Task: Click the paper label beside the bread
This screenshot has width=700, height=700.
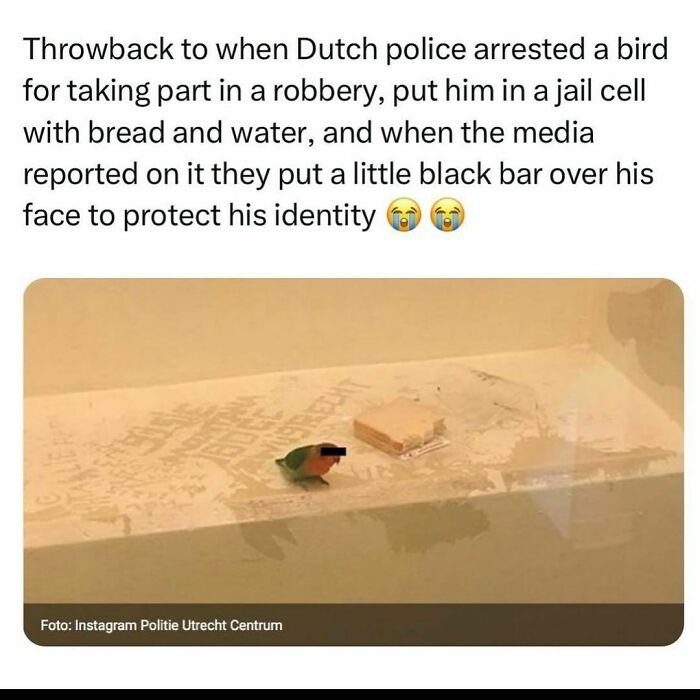Action: 426,449
